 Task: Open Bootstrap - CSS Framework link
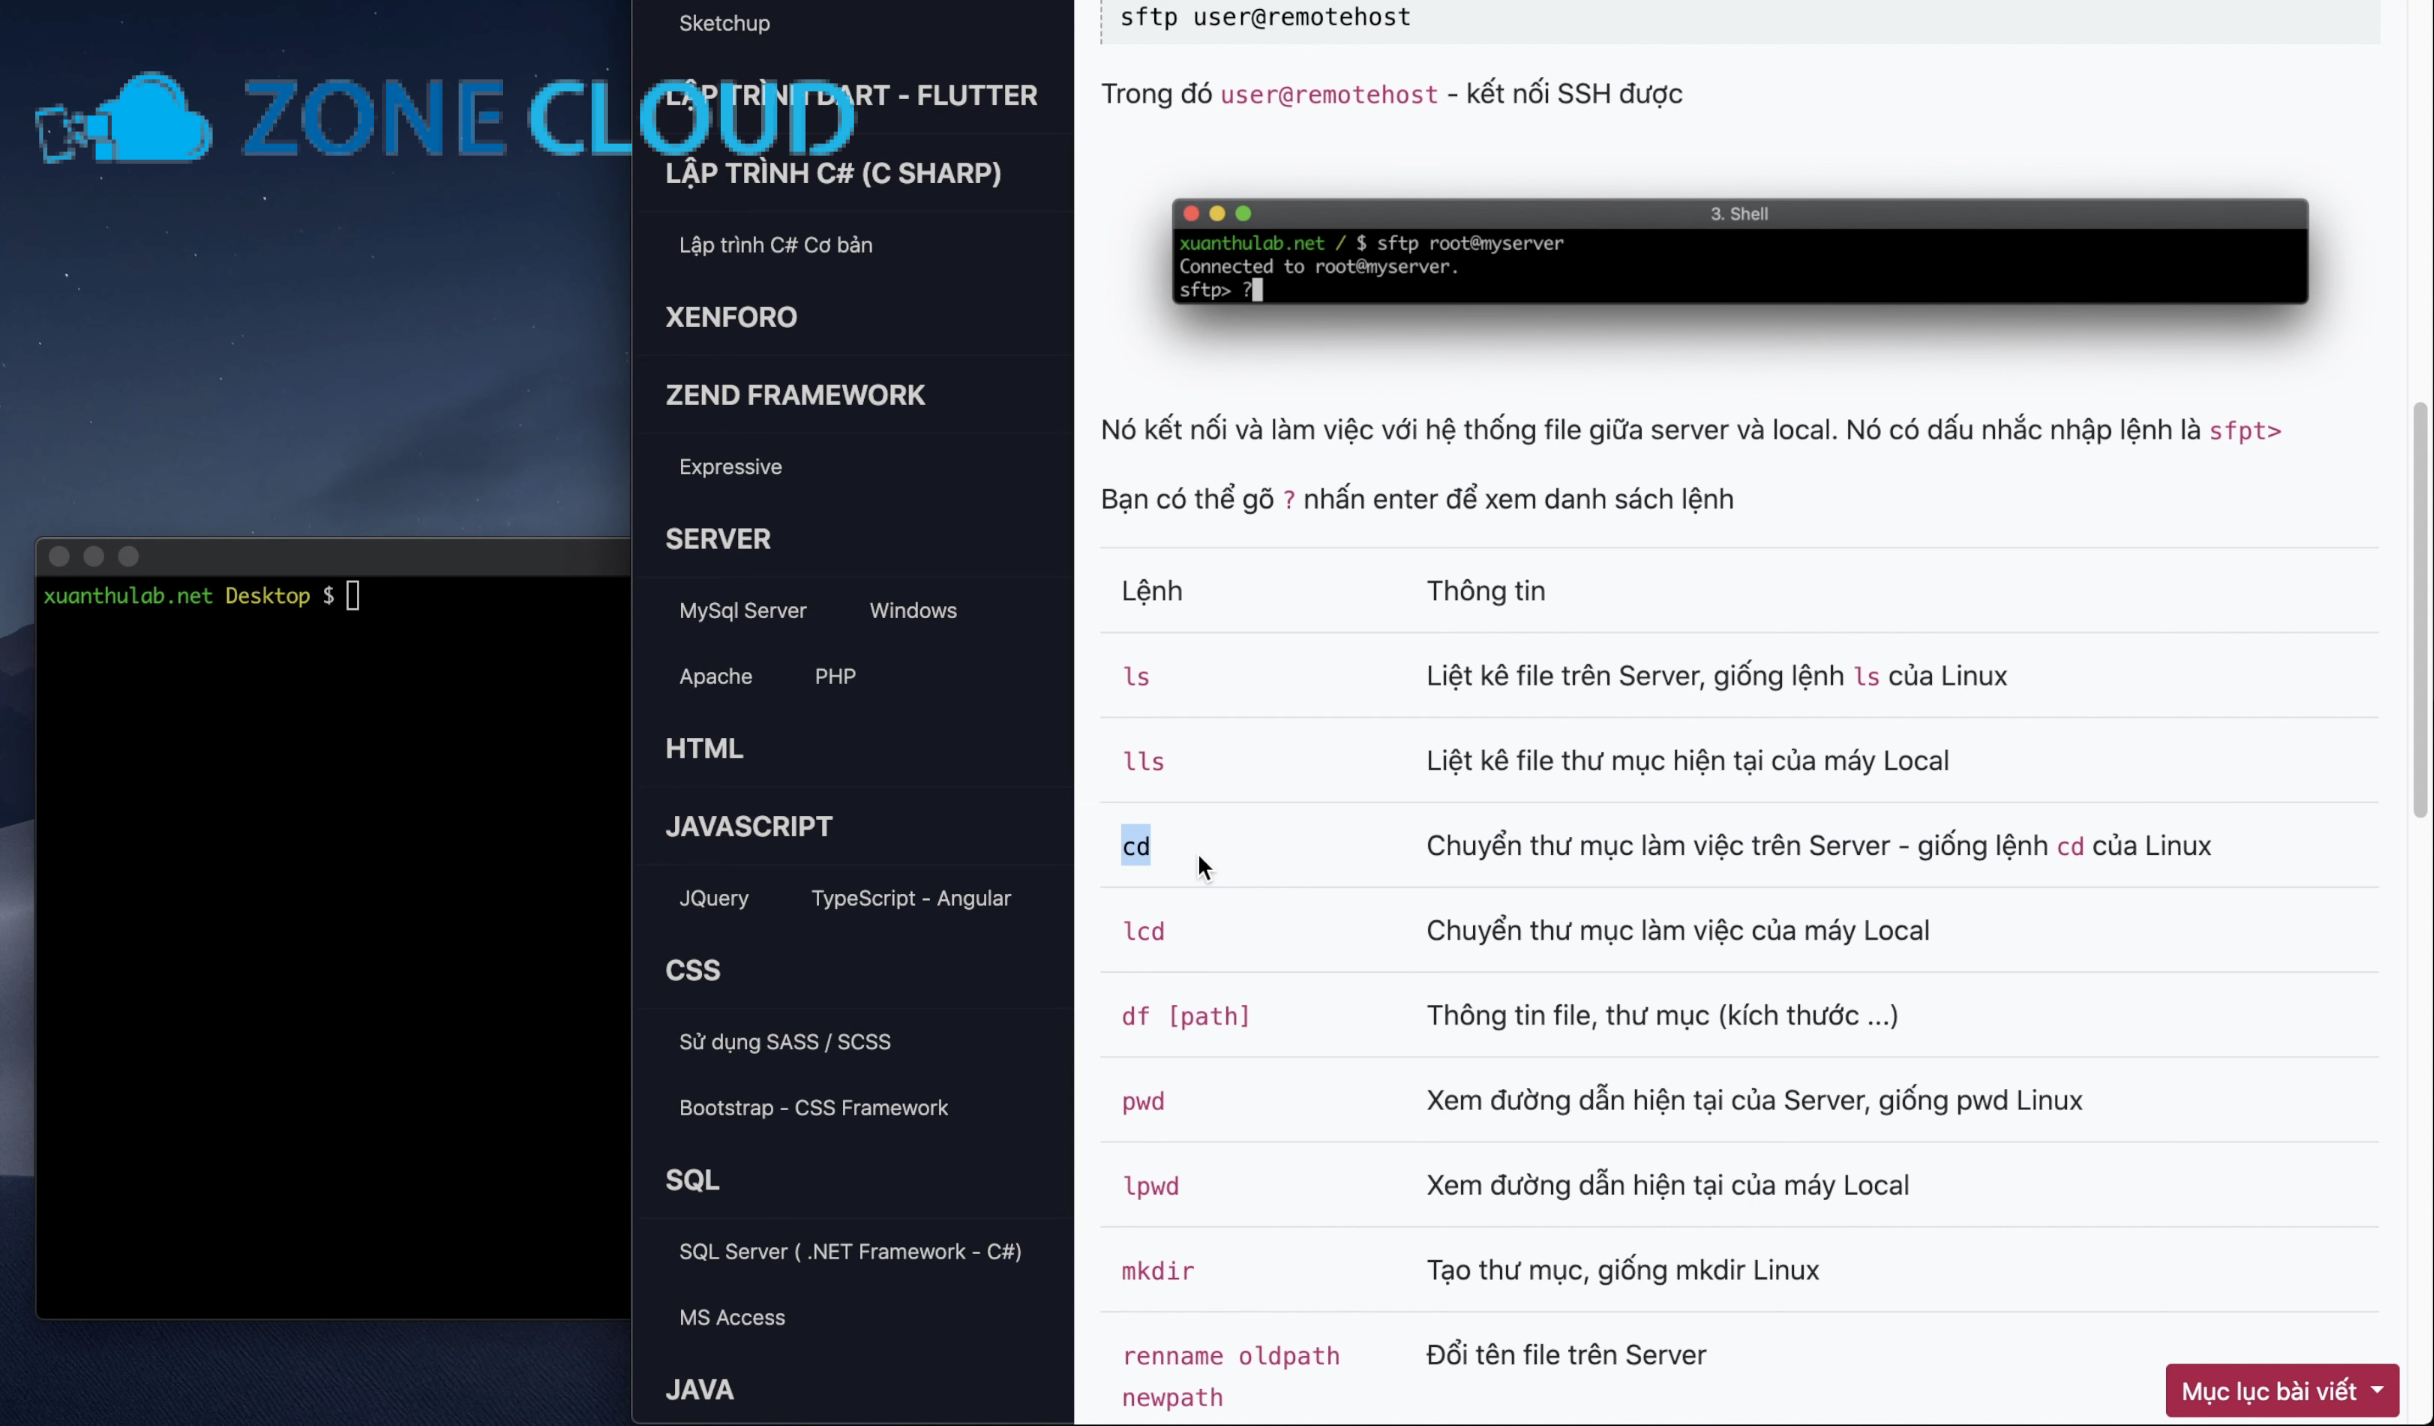tap(813, 1108)
